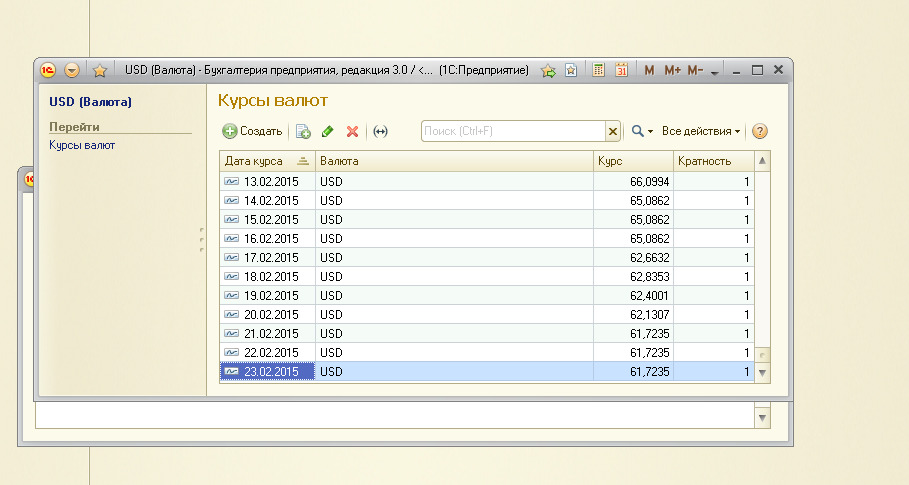Select the row dated 15.02.2015

pyautogui.click(x=487, y=220)
